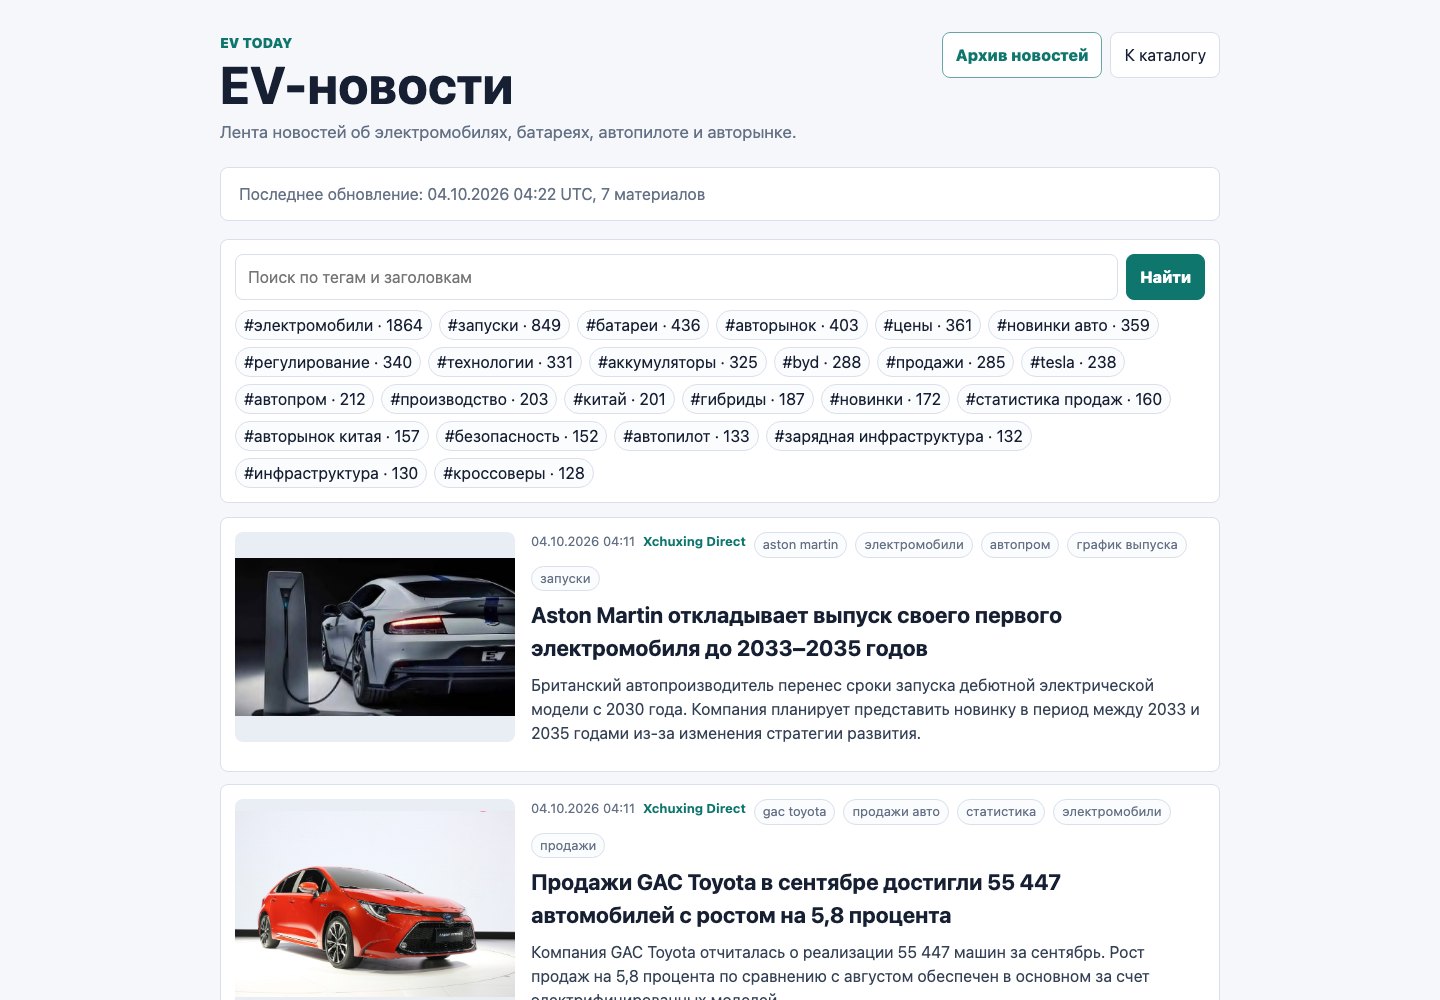The height and width of the screenshot is (1000, 1440).
Task: Click the автопром article tag
Action: (x=1020, y=545)
